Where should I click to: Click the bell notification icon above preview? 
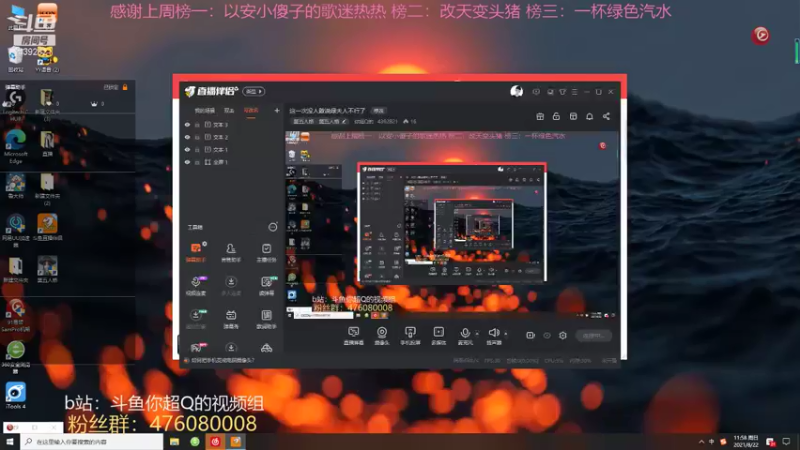tap(589, 116)
